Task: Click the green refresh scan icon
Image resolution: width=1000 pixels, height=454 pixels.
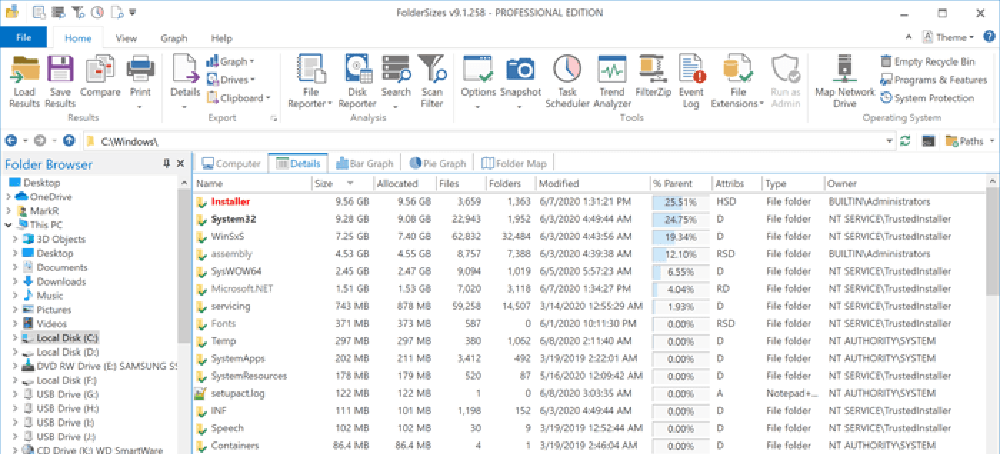Action: click(905, 141)
